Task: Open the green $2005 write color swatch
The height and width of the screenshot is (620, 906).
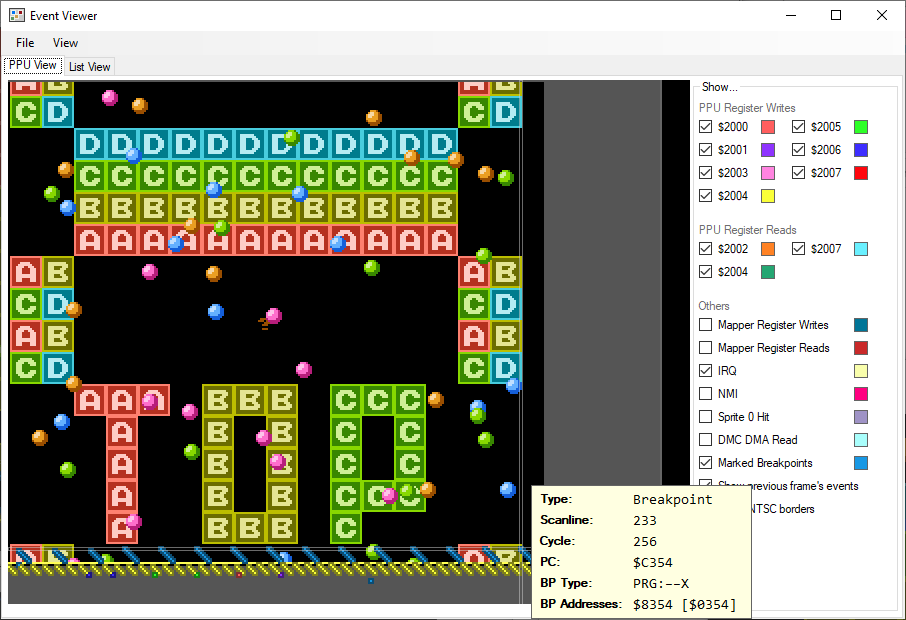Action: point(861,127)
